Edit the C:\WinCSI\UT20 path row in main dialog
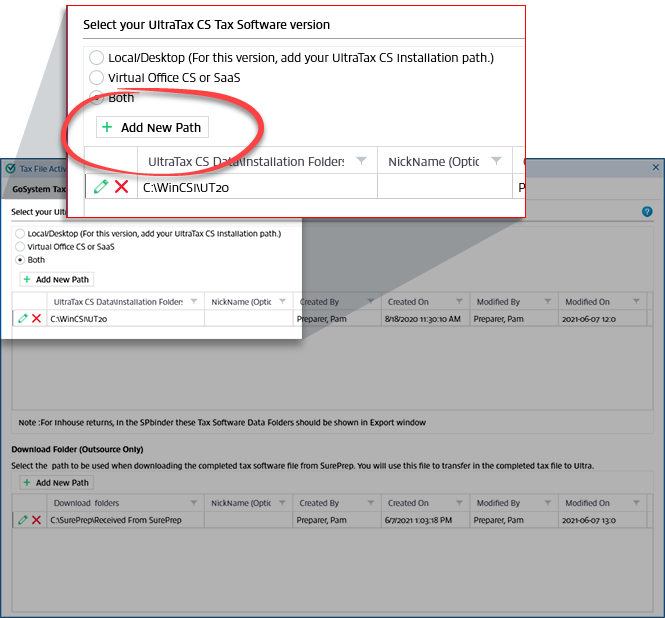The image size is (665, 618). [23, 318]
